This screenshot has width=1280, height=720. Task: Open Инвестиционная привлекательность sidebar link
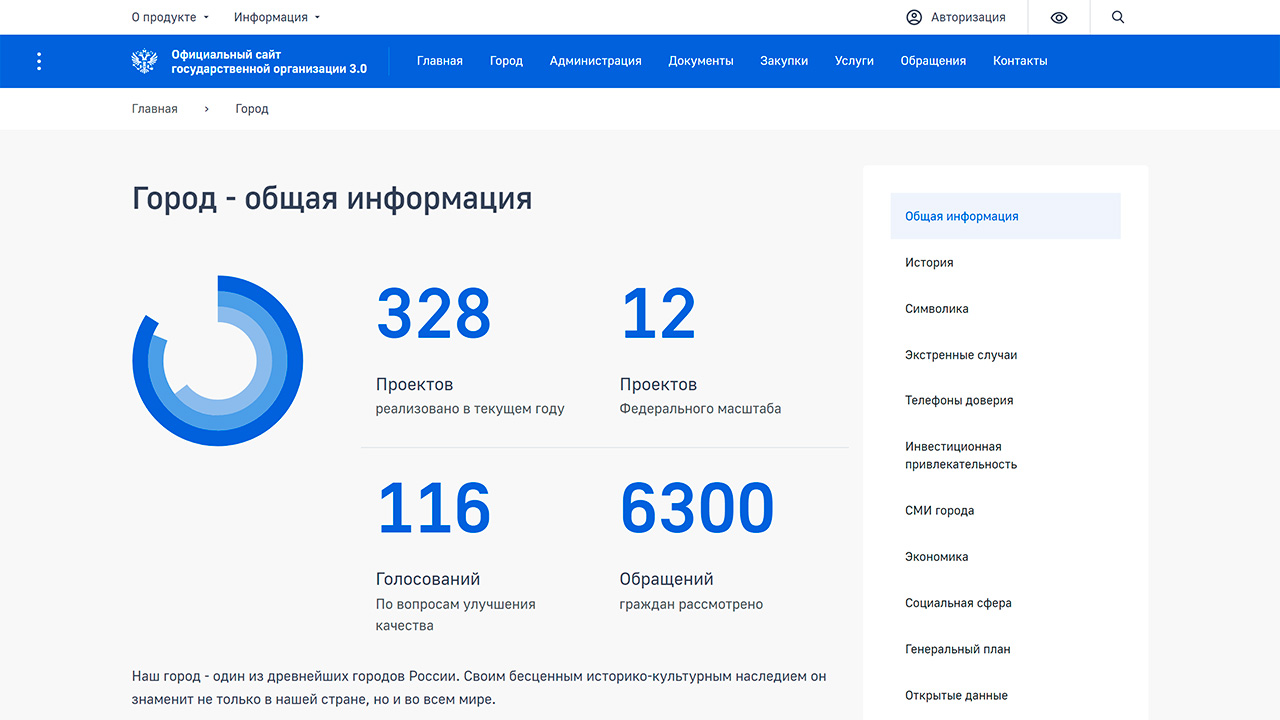click(x=961, y=455)
